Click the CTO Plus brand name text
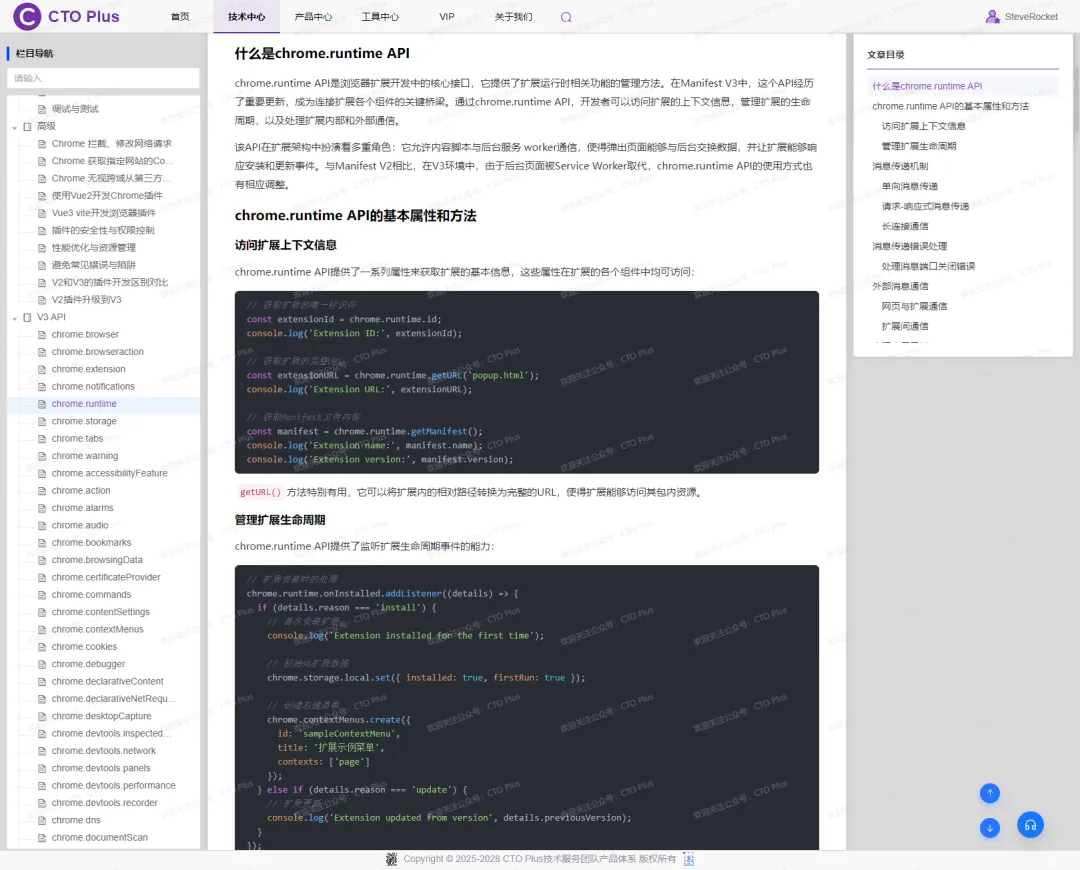Image resolution: width=1080 pixels, height=870 pixels. coord(84,17)
